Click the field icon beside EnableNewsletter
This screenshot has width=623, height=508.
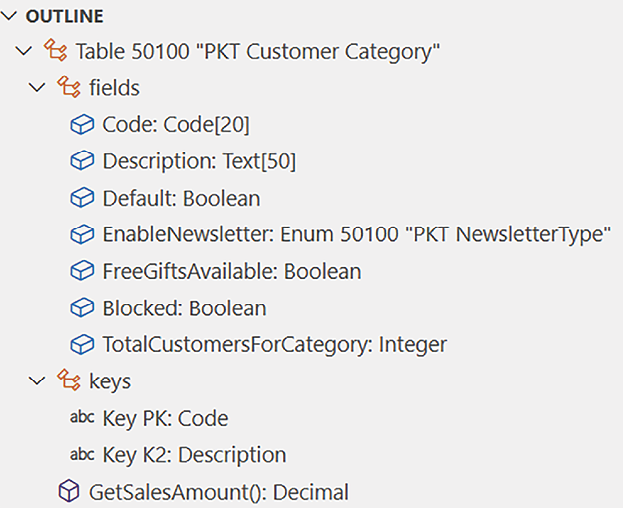tap(82, 234)
